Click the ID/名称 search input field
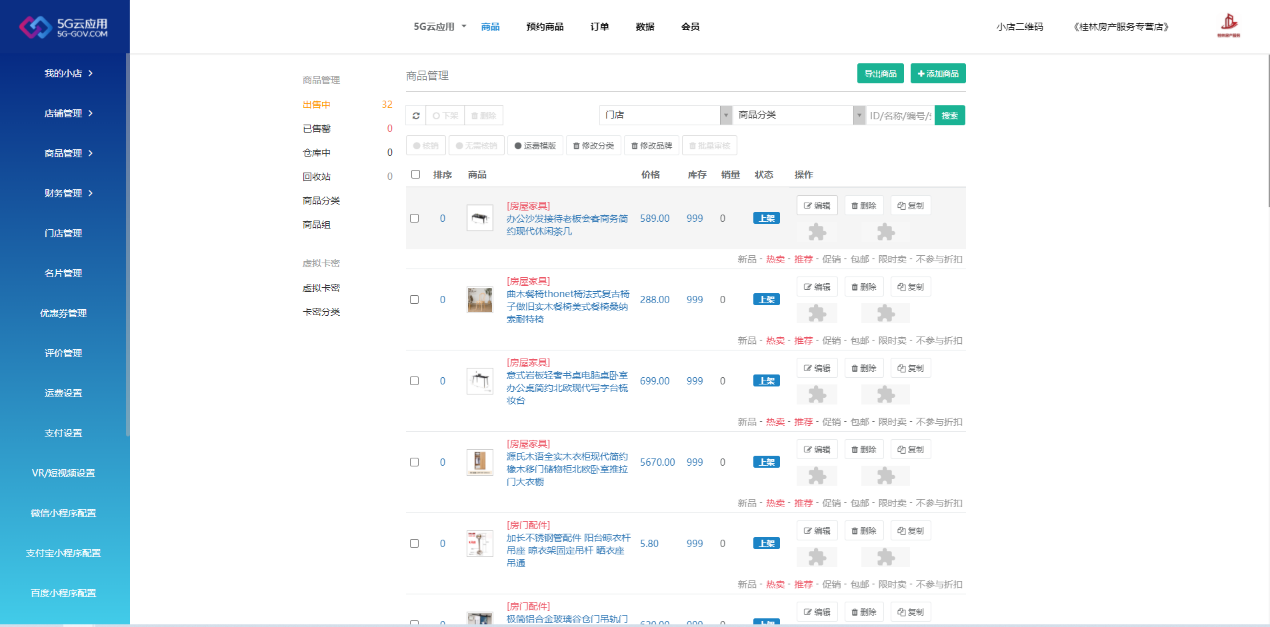The height and width of the screenshot is (627, 1270). pyautogui.click(x=900, y=115)
